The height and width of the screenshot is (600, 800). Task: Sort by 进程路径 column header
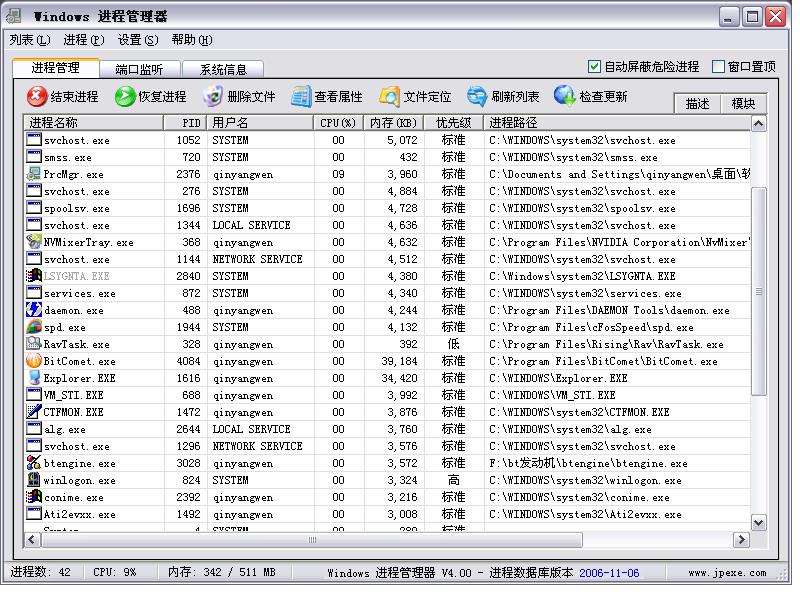[x=617, y=122]
